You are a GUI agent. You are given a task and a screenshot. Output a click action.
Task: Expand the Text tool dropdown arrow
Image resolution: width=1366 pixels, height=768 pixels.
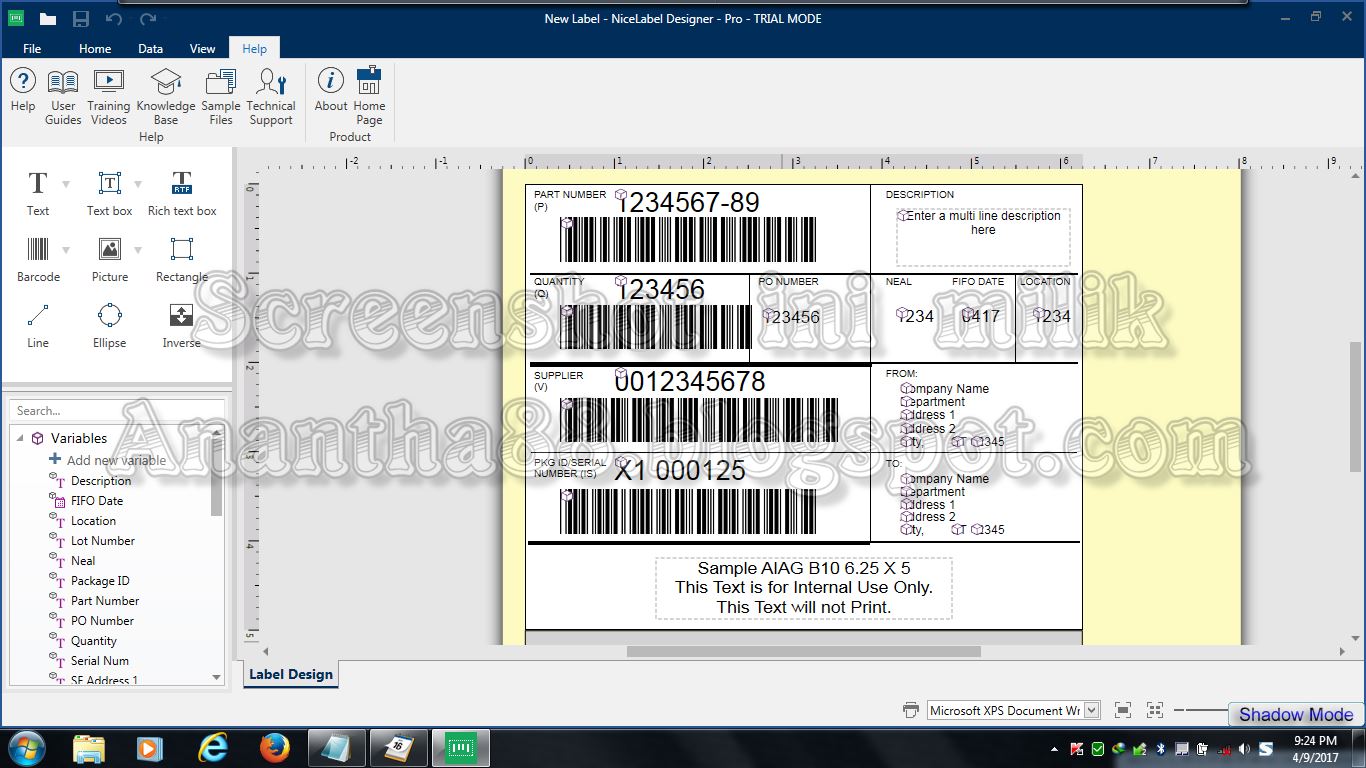(66, 184)
